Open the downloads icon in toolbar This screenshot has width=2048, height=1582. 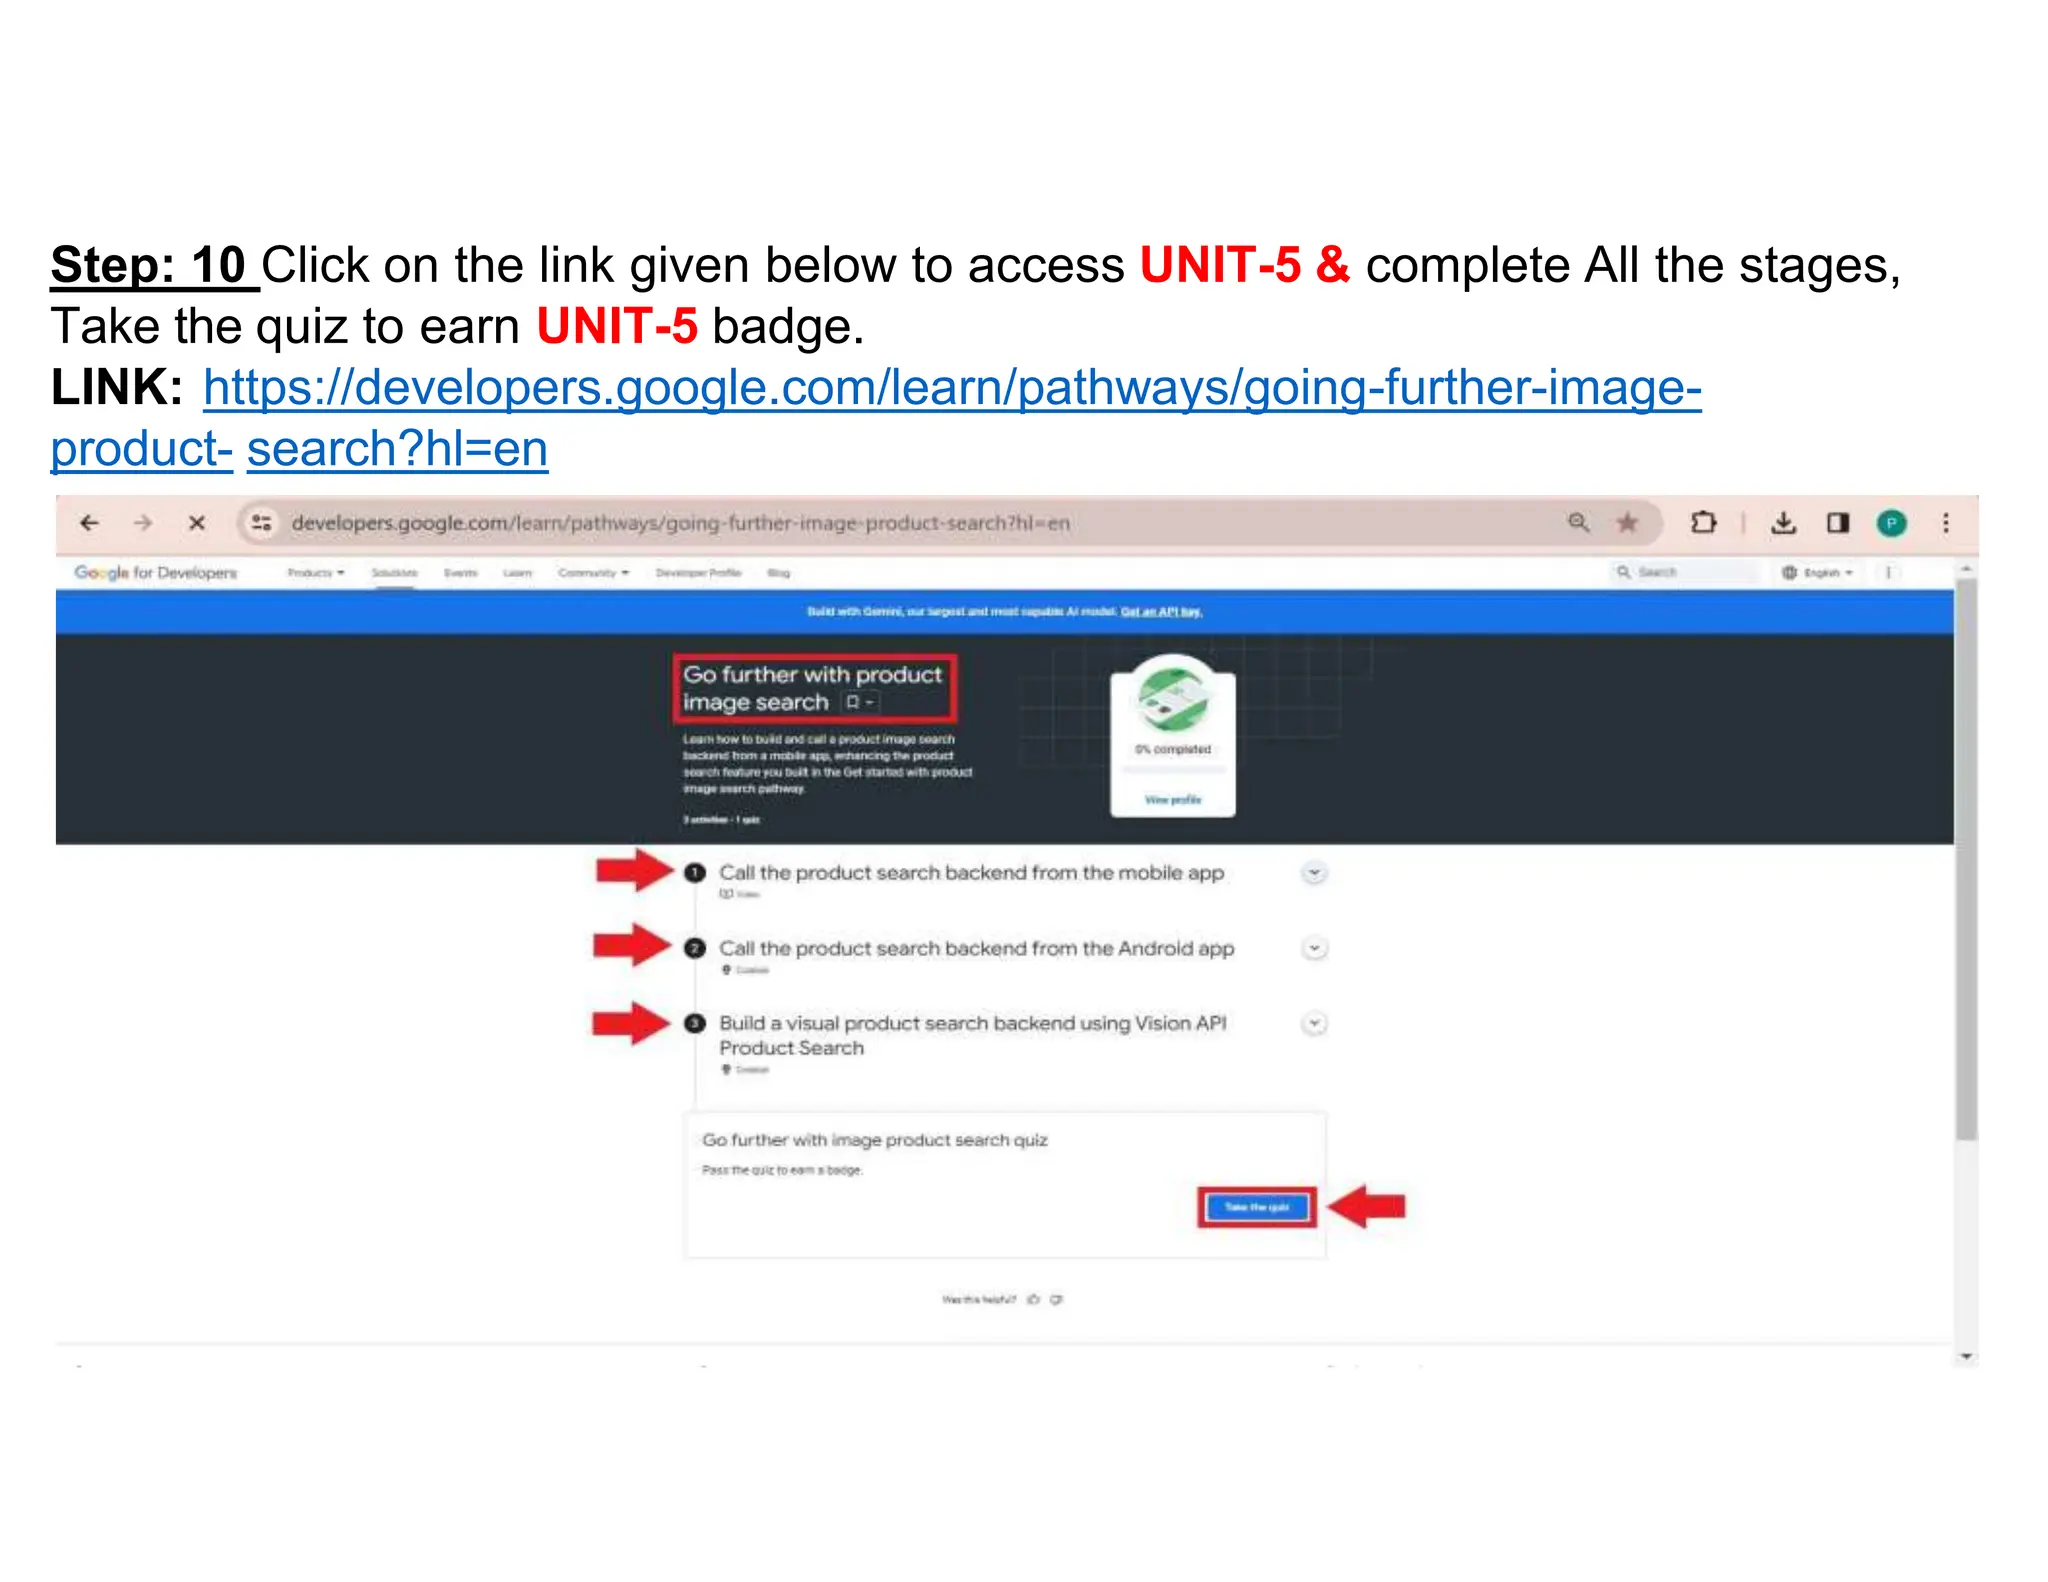1784,523
